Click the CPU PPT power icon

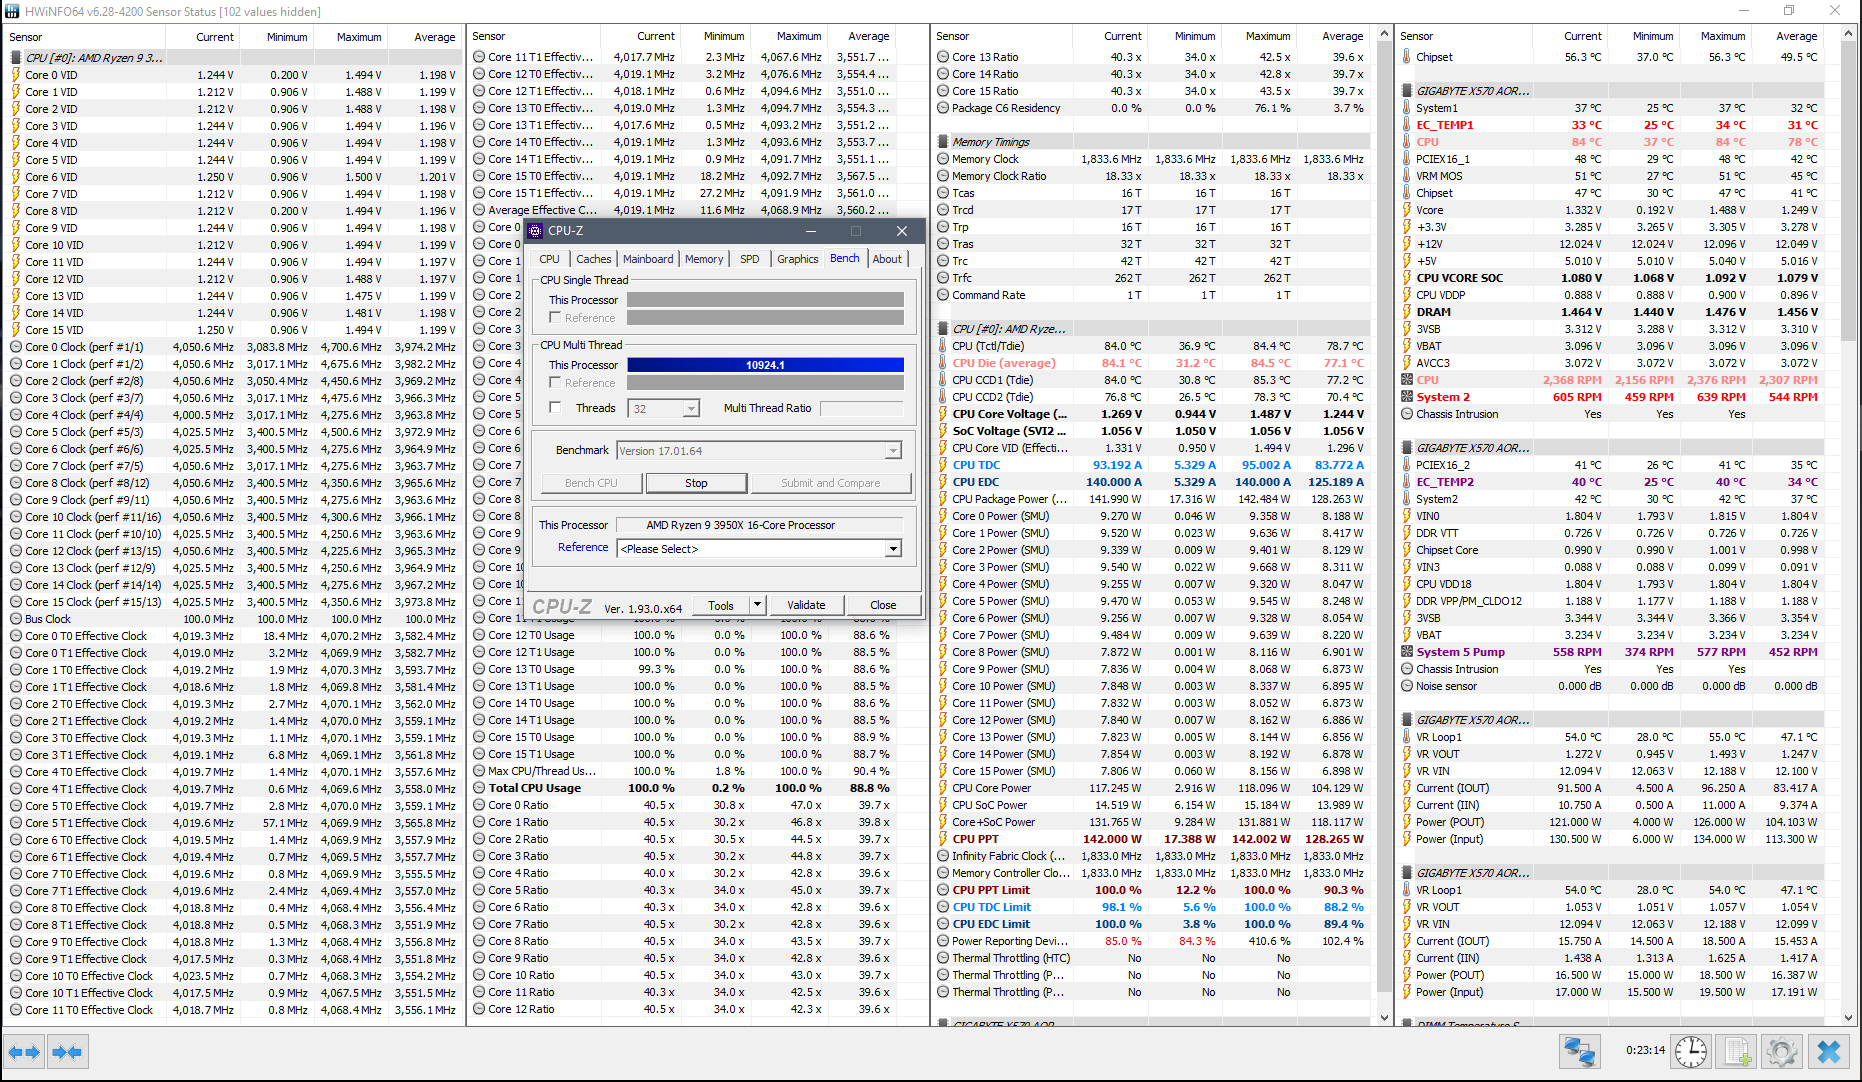pyautogui.click(x=943, y=839)
